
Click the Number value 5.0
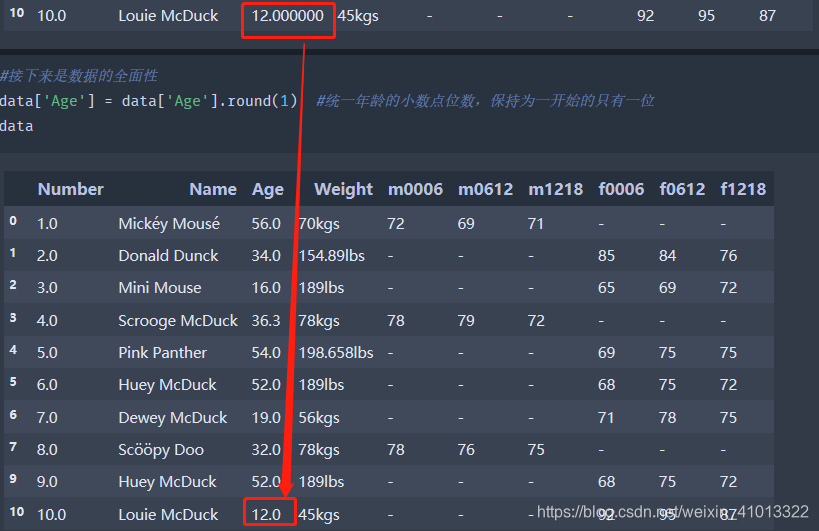coord(47,352)
